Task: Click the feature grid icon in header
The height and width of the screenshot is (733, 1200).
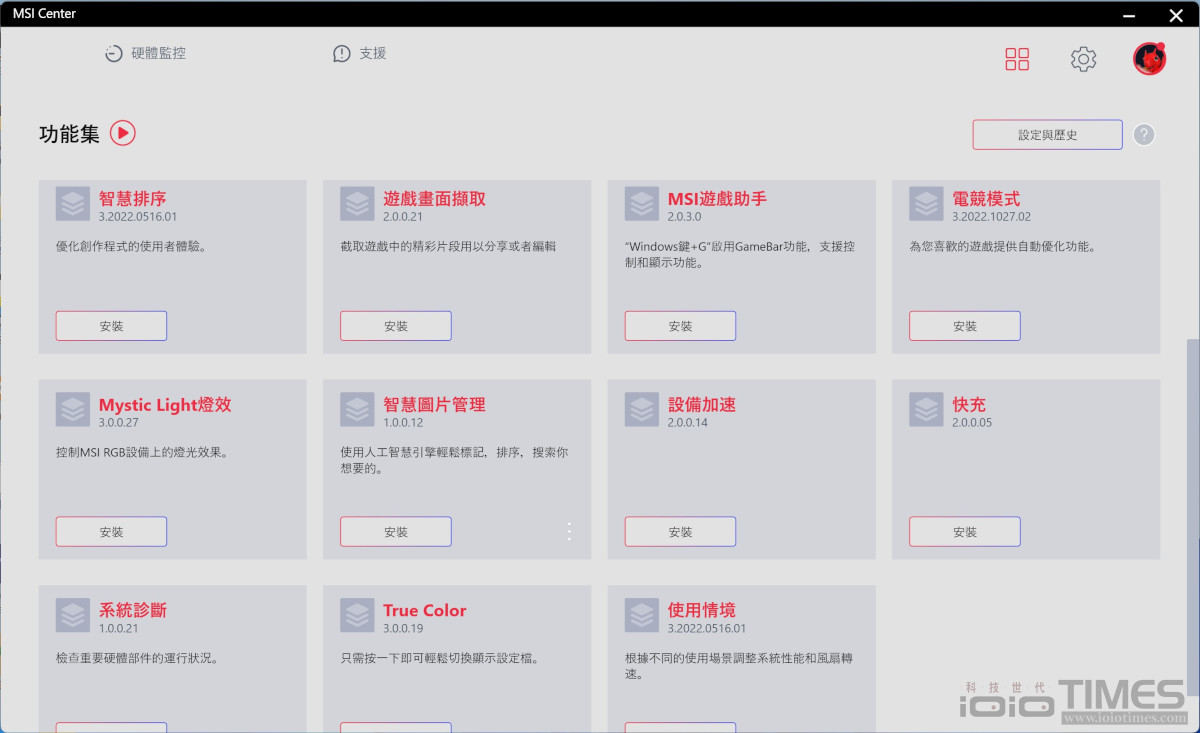Action: pyautogui.click(x=1017, y=59)
